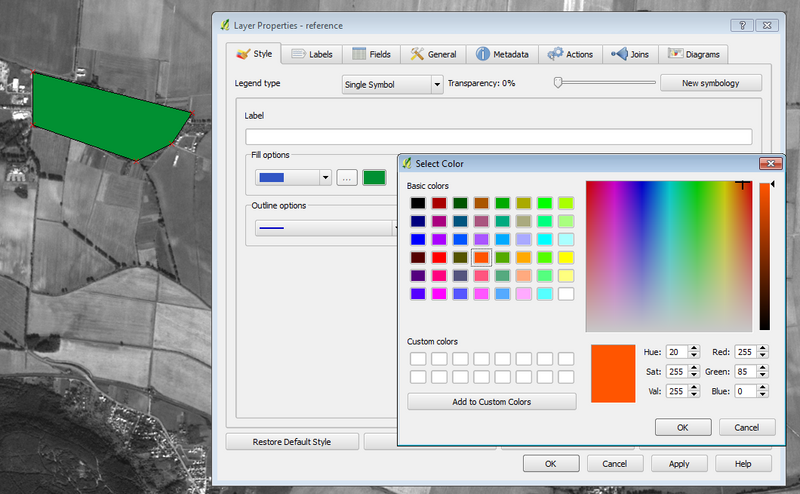
Task: Click the Sat value field
Action: (x=677, y=372)
